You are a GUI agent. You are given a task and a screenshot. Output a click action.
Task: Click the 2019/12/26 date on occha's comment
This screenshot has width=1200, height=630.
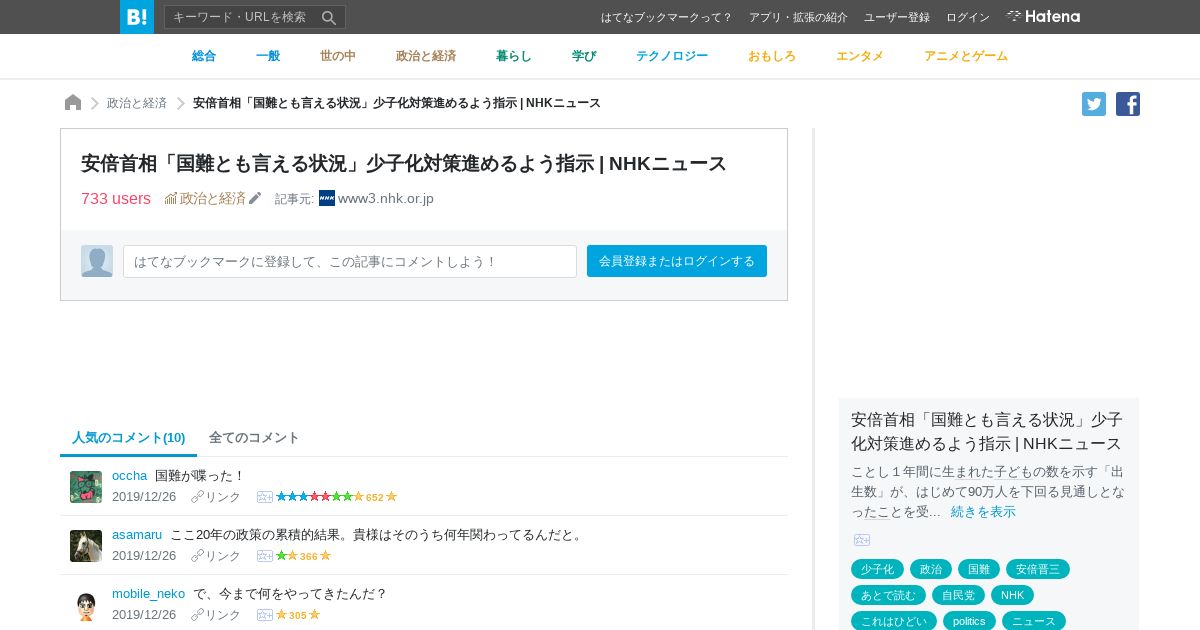[144, 497]
